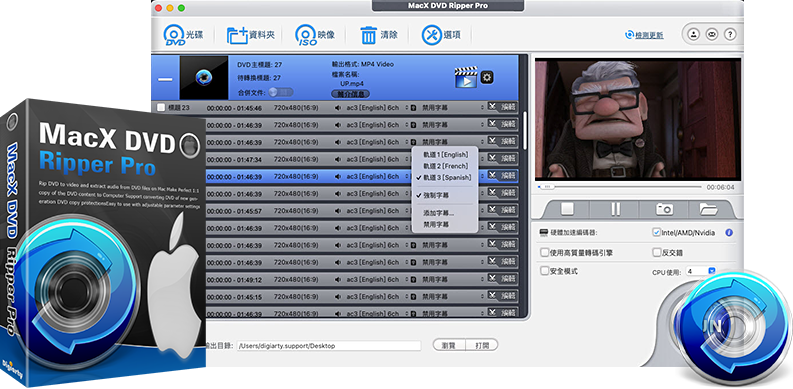The width and height of the screenshot is (793, 389).
Task: Click the clapperboard output profile icon
Action: tap(465, 77)
